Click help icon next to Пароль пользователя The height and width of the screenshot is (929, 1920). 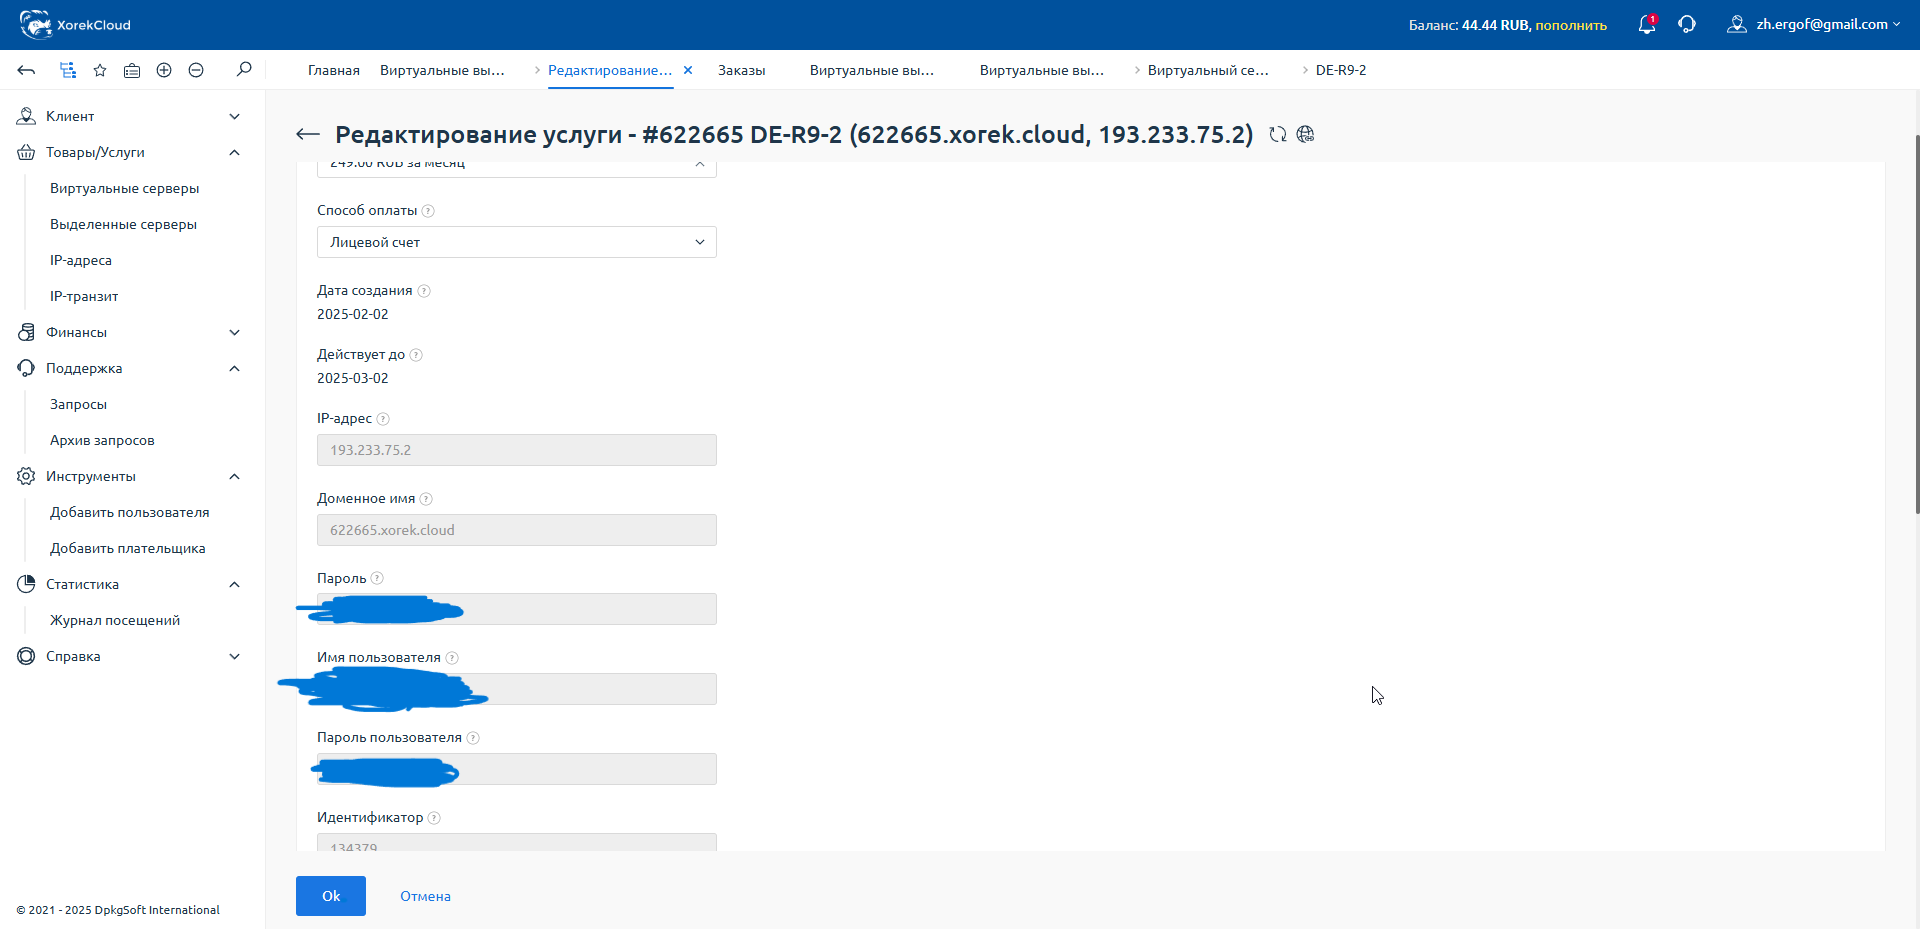click(x=473, y=738)
